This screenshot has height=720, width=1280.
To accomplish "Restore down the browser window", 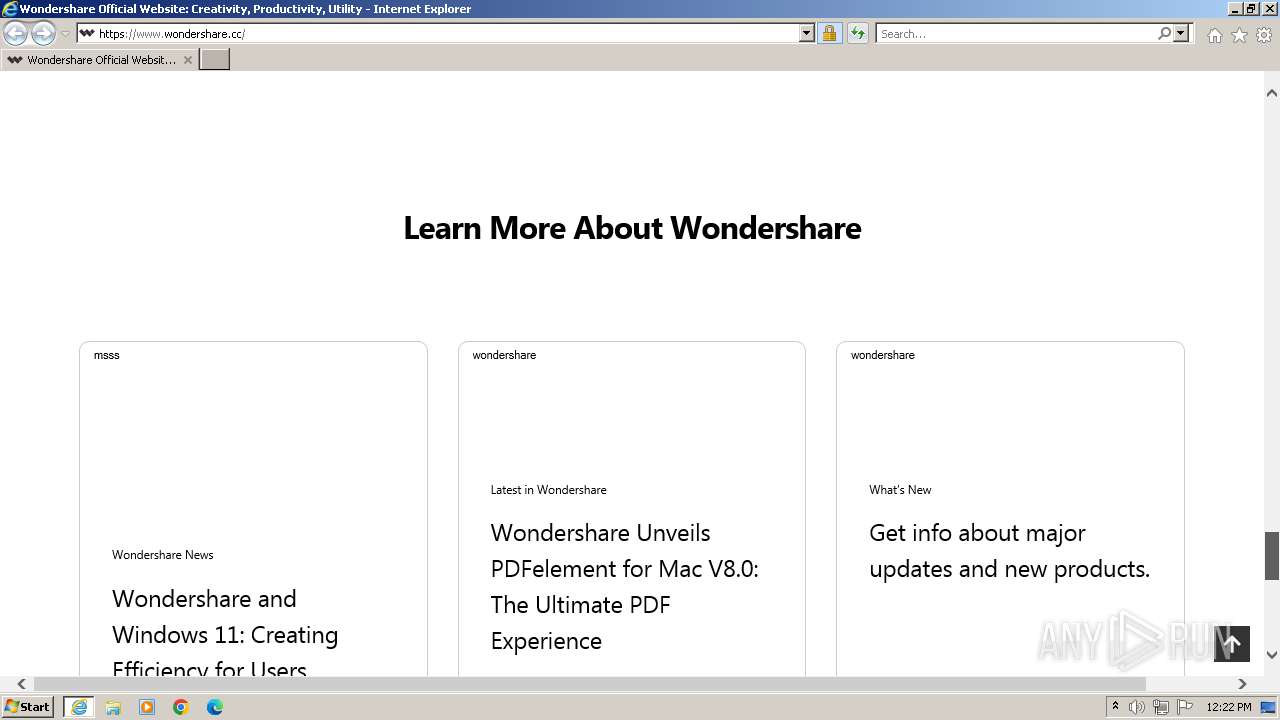I will 1251,8.
